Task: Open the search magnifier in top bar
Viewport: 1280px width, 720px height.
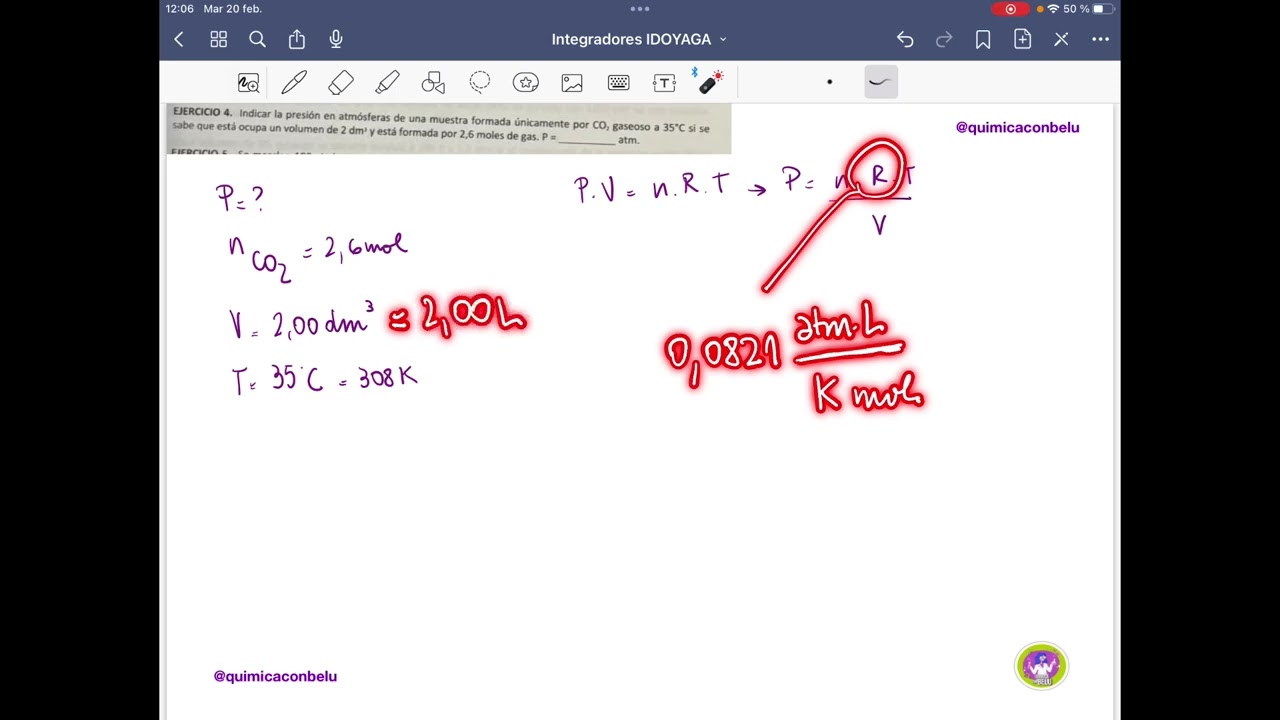Action: click(257, 39)
